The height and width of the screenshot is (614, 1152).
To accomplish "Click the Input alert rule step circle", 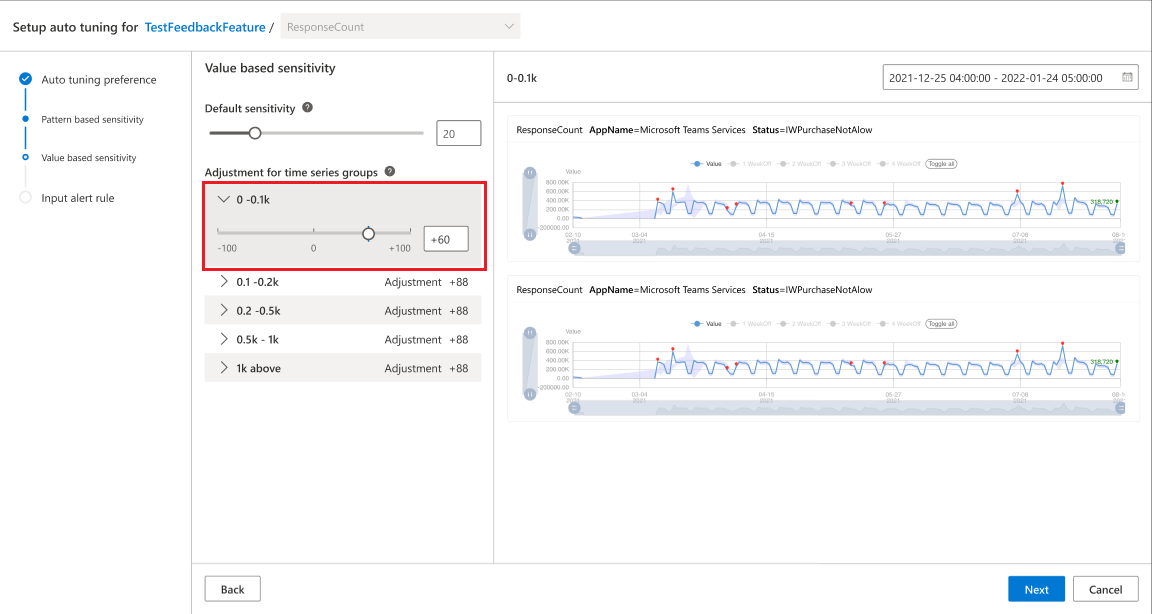I will pos(25,198).
